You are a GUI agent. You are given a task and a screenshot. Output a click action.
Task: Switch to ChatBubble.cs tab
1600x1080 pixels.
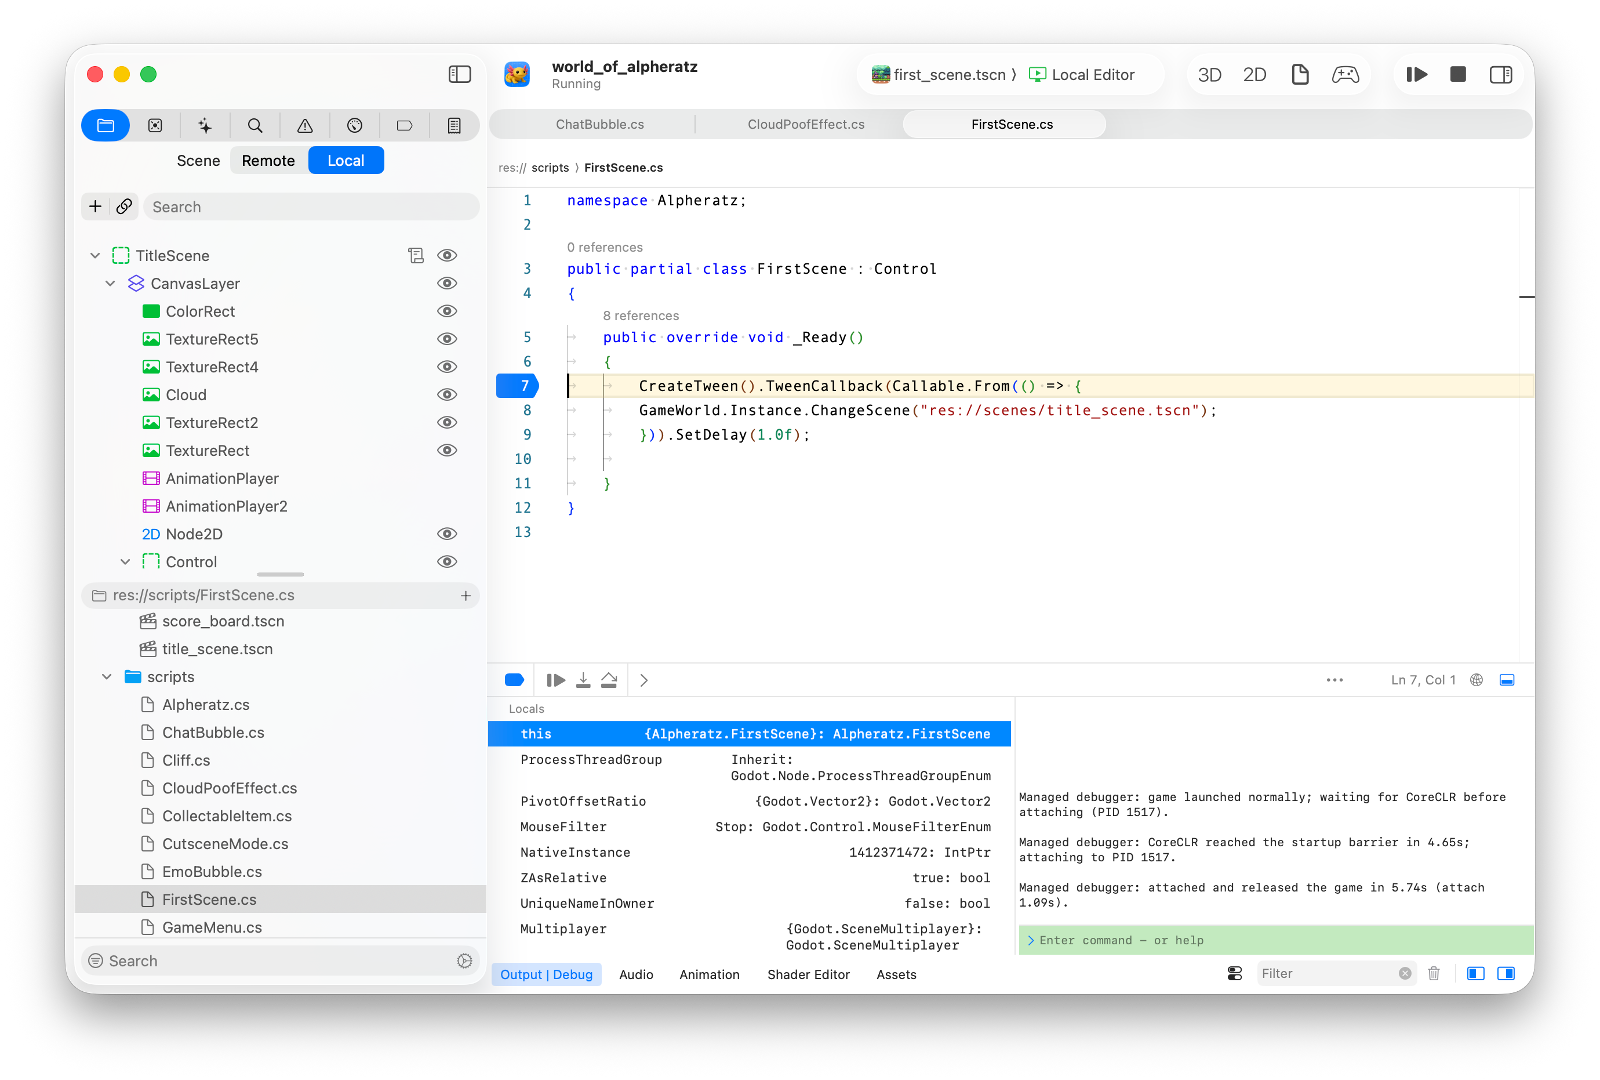click(x=600, y=125)
